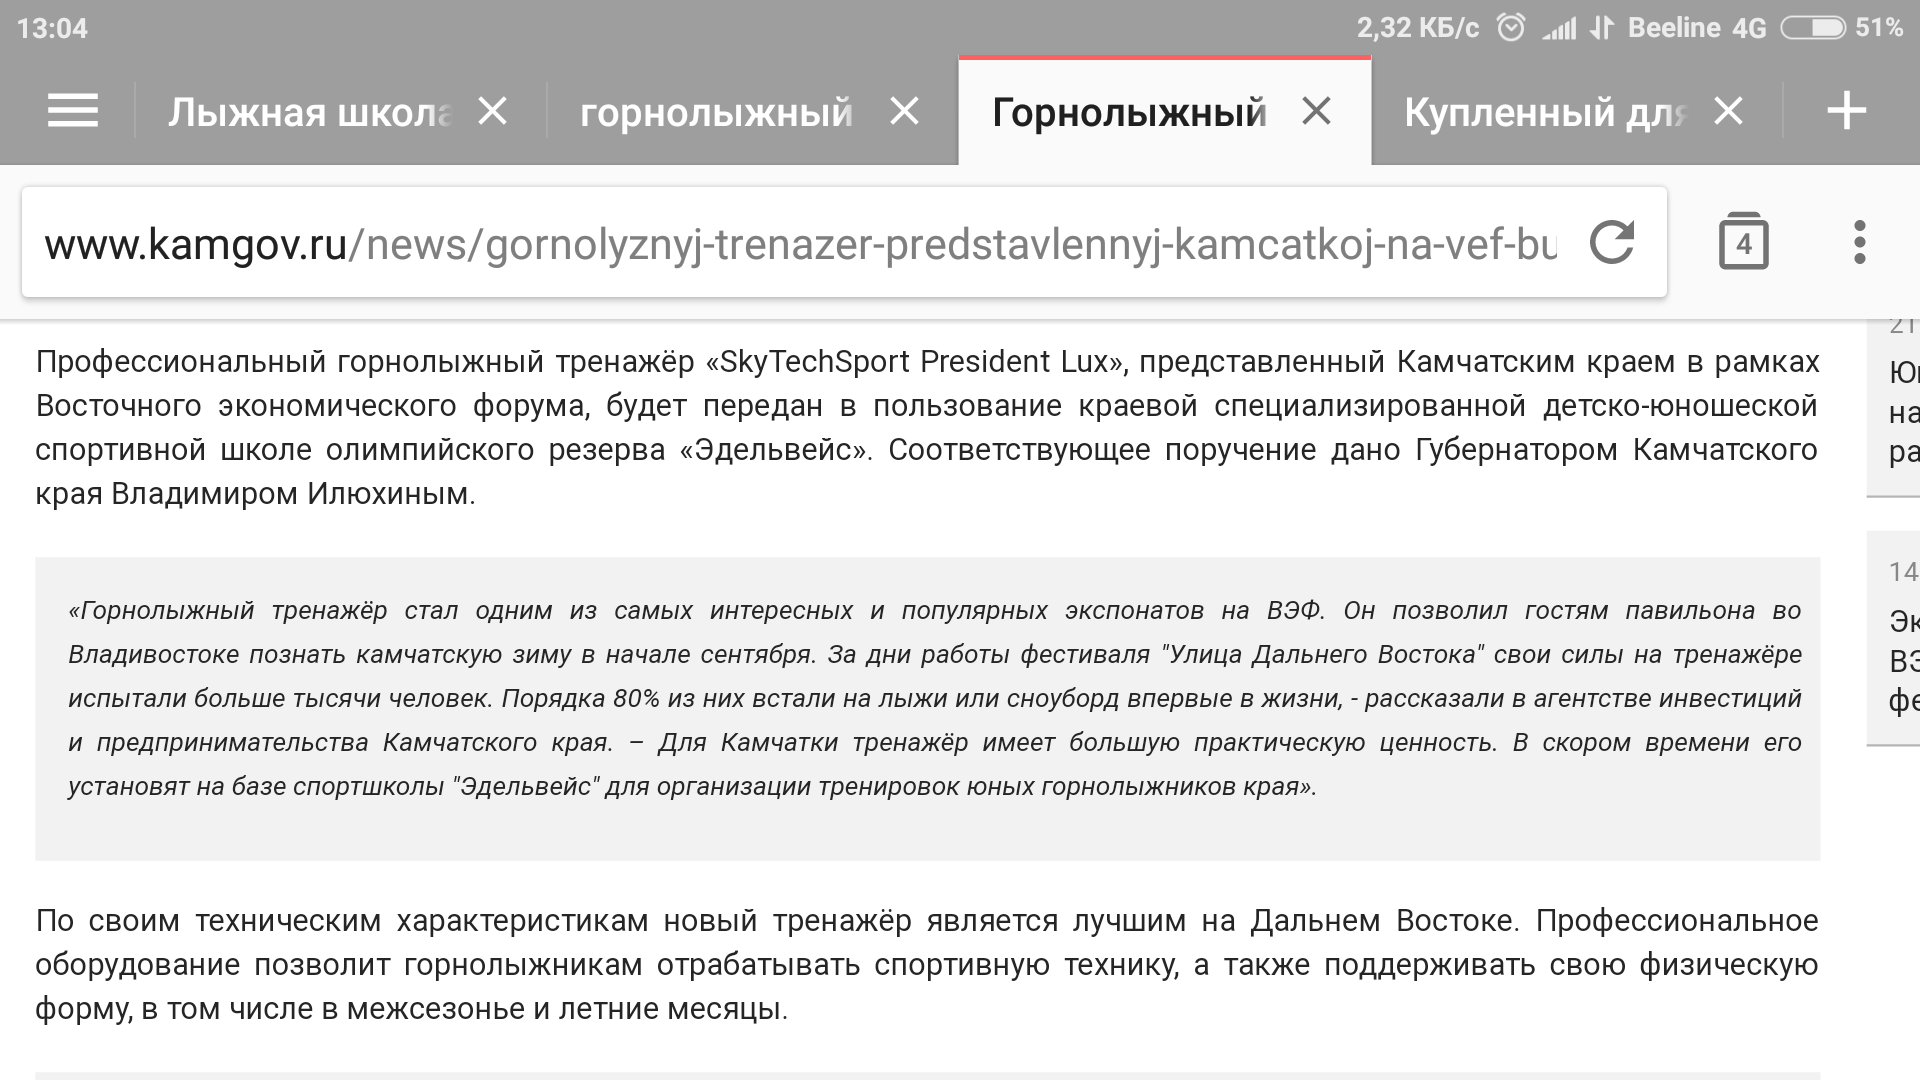Close the active Горнолыжный tab
Viewport: 1920px width, 1080px height.
tap(1317, 111)
